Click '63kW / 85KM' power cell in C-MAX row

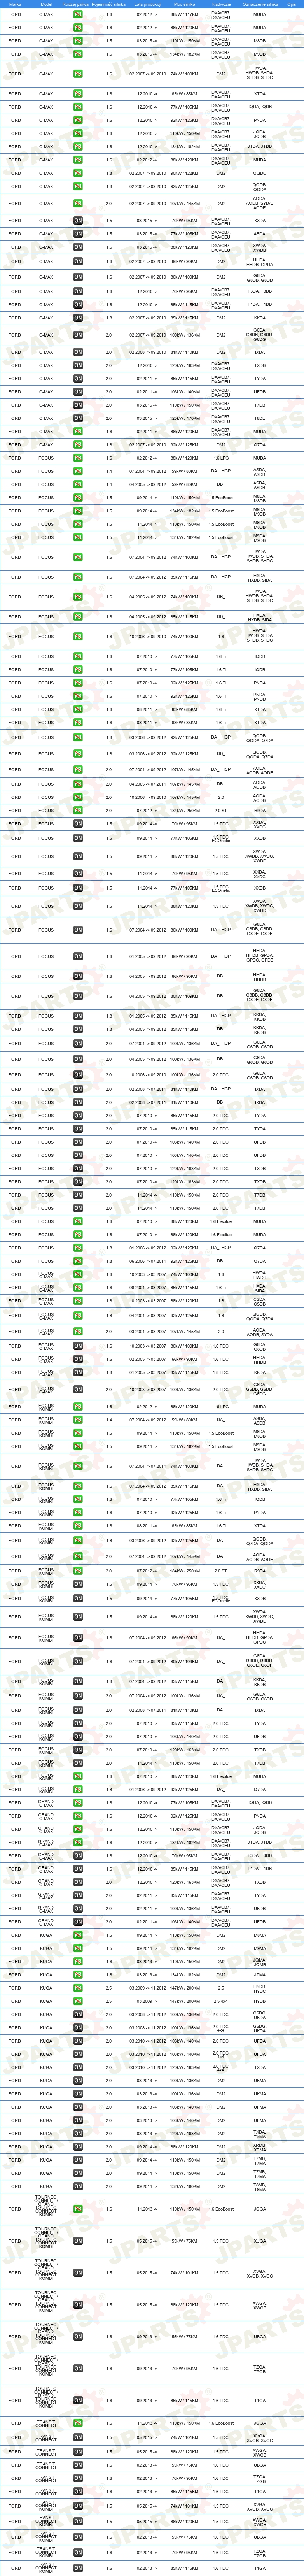click(x=184, y=93)
